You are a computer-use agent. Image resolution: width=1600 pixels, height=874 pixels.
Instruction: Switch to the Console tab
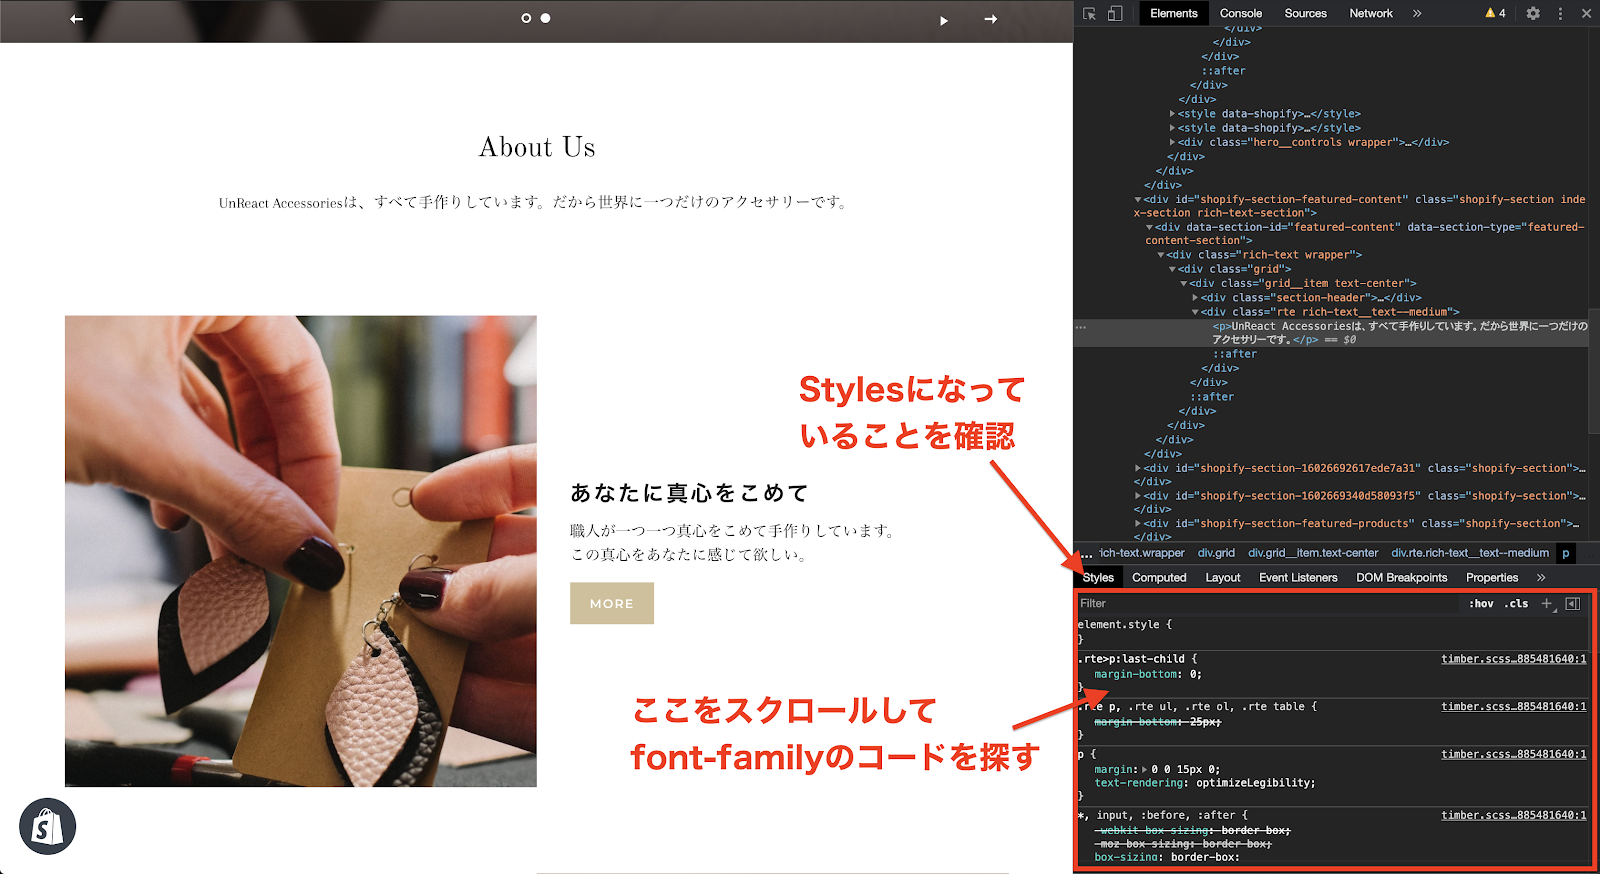coord(1240,14)
